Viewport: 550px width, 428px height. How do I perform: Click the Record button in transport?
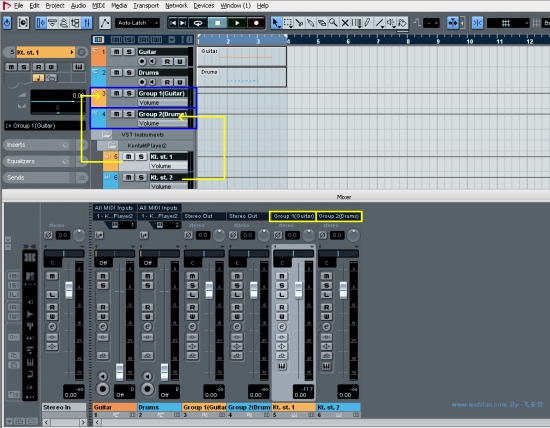(x=256, y=23)
